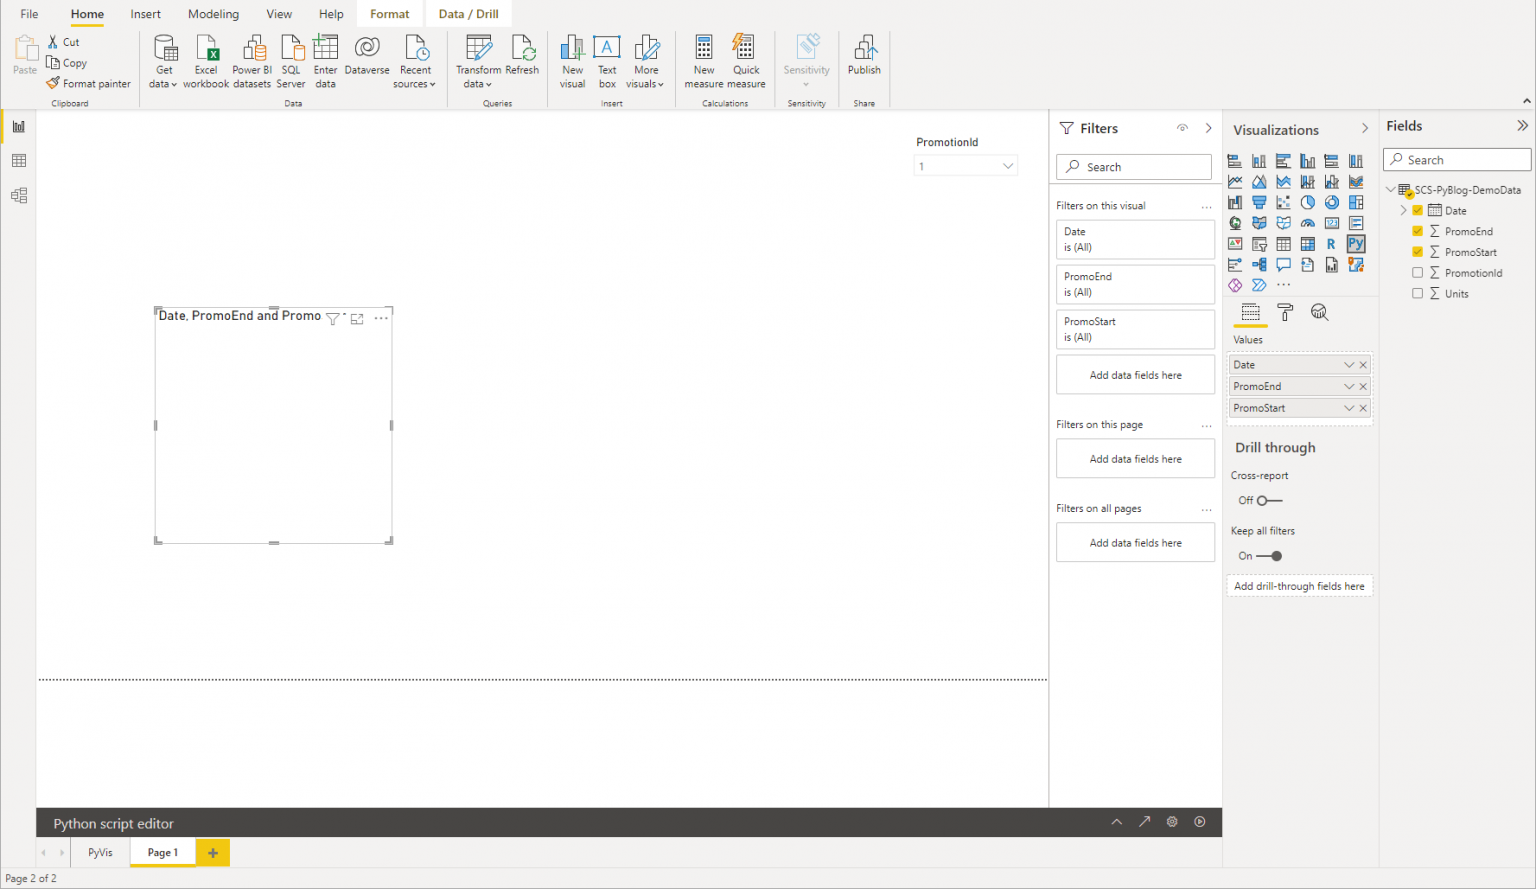Image resolution: width=1536 pixels, height=889 pixels.
Task: Type in the Fields search box
Action: pyautogui.click(x=1456, y=159)
